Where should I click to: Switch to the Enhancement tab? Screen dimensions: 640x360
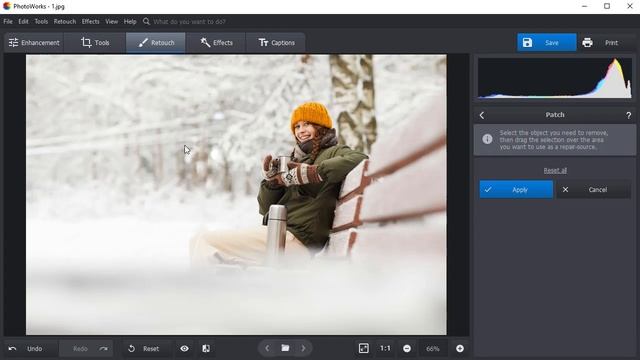pos(34,42)
